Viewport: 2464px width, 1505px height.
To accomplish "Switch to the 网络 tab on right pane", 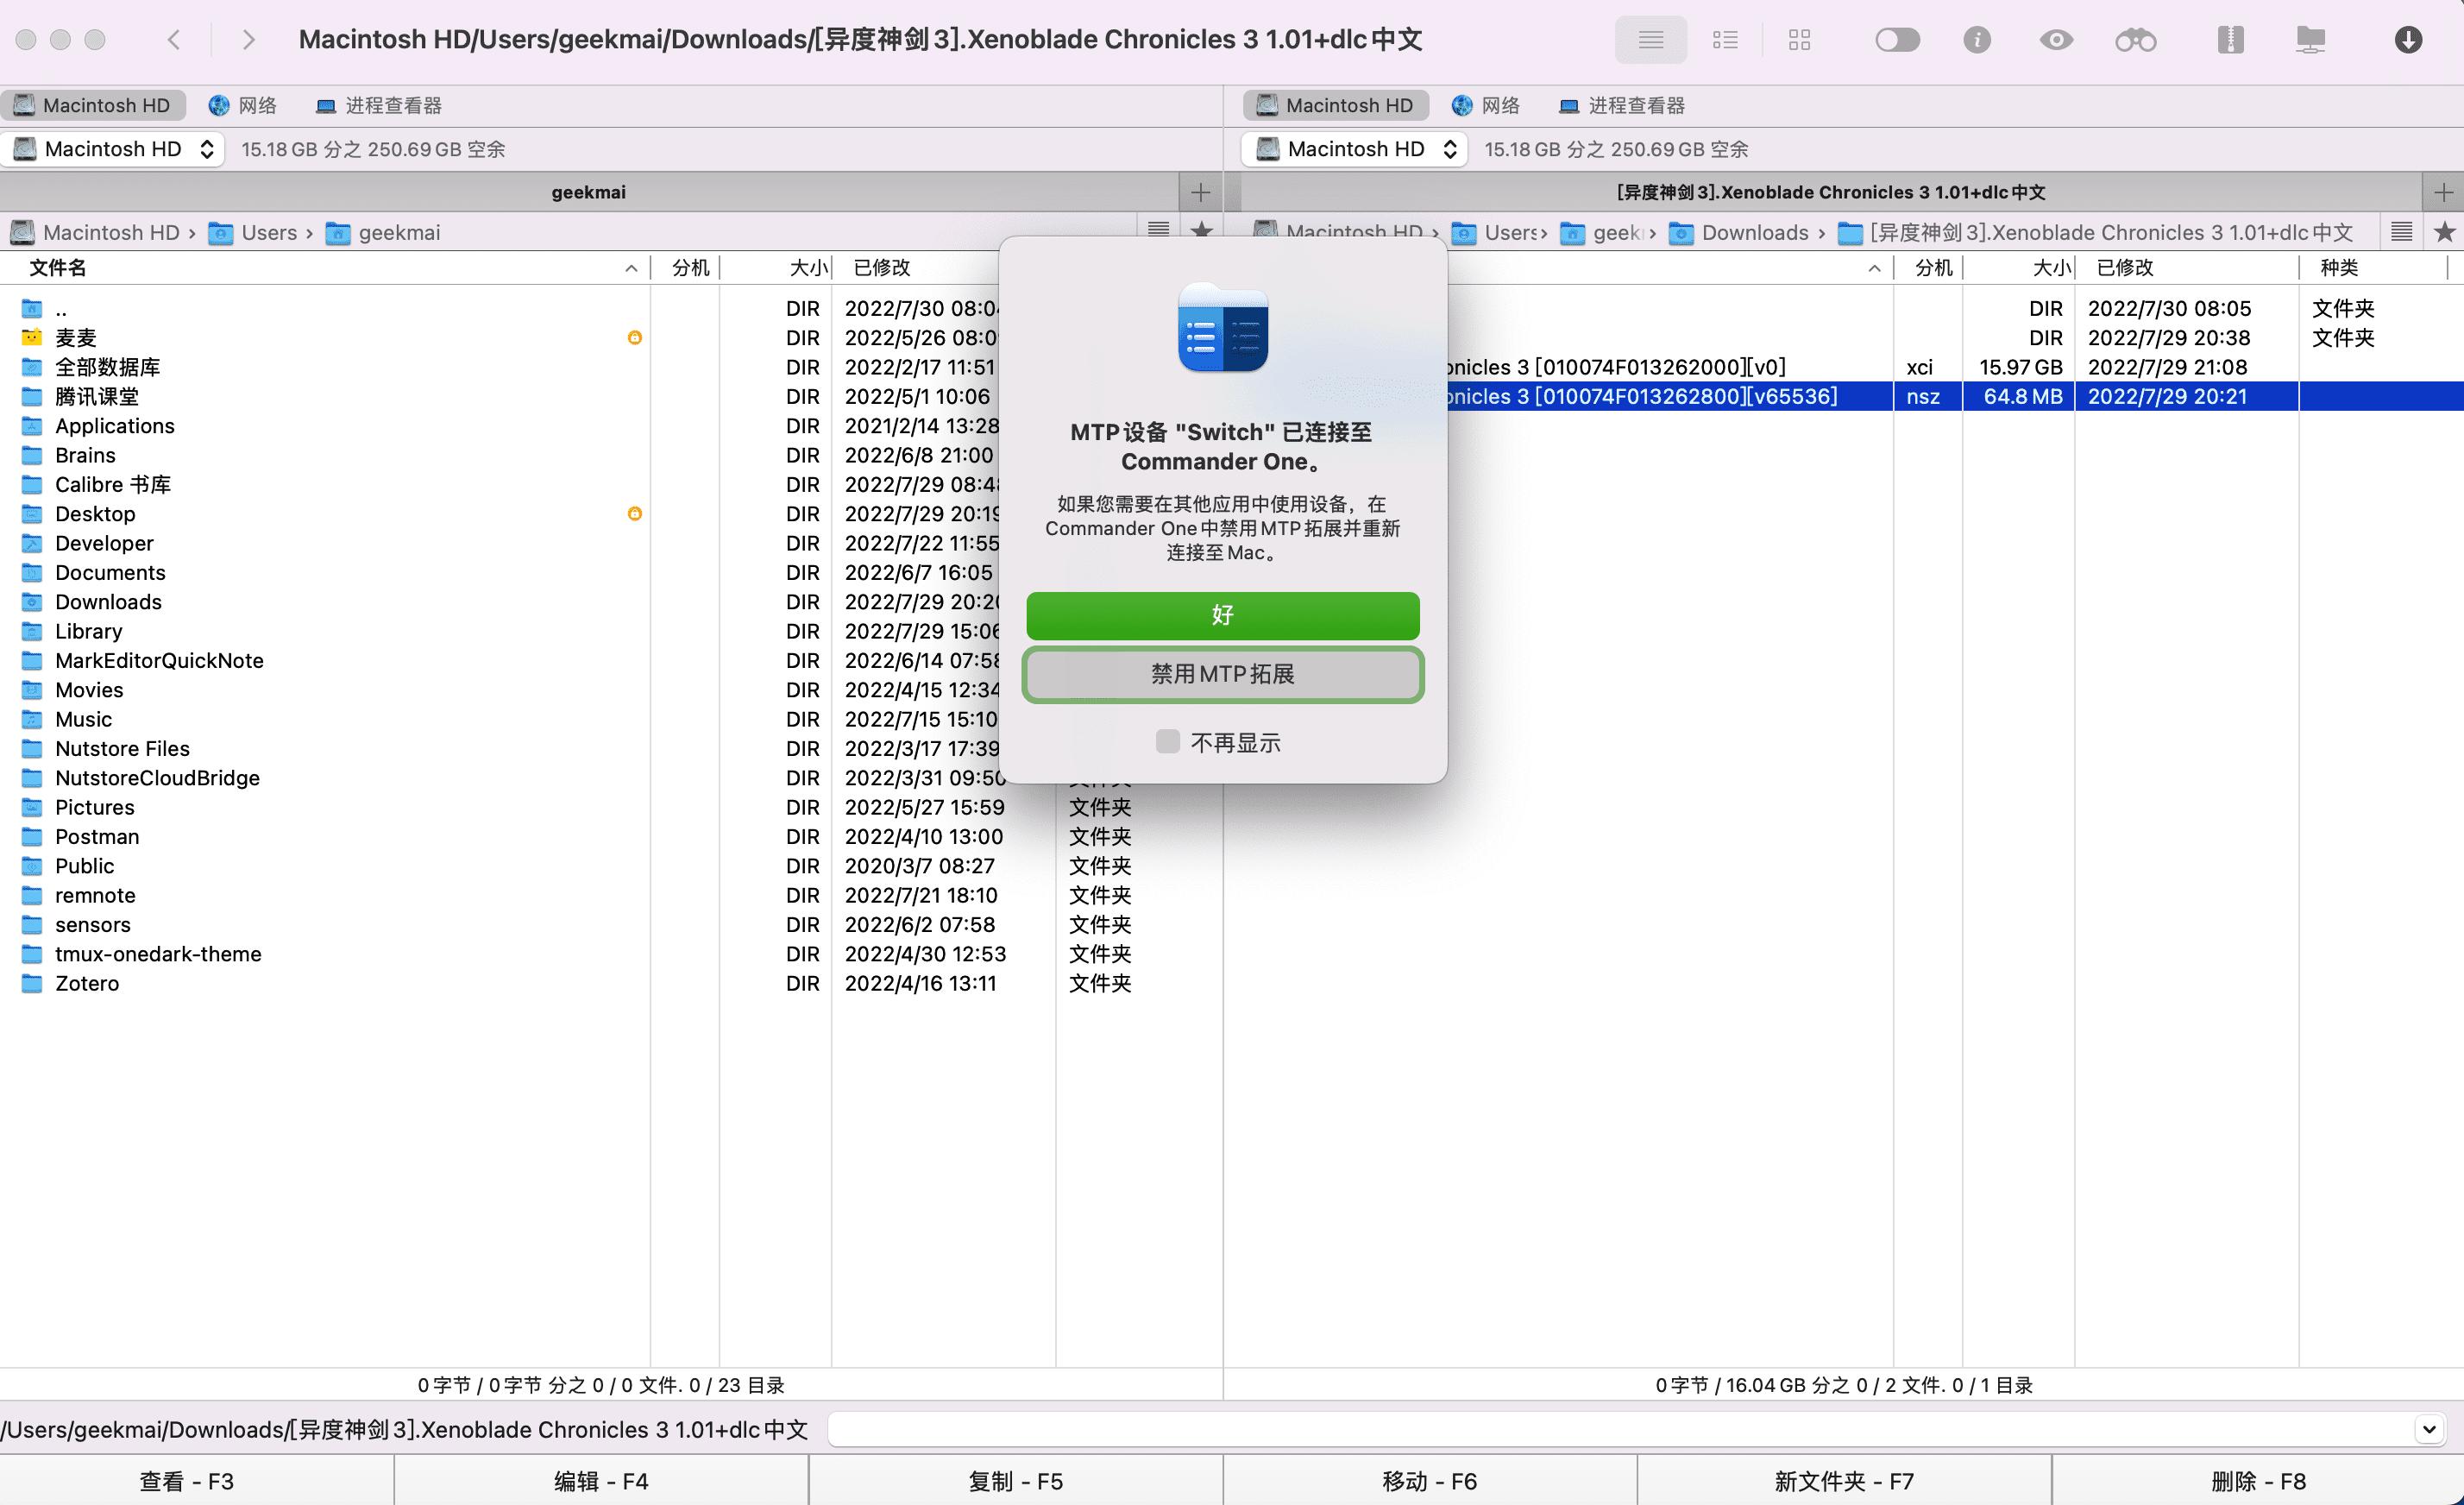I will 1486,105.
